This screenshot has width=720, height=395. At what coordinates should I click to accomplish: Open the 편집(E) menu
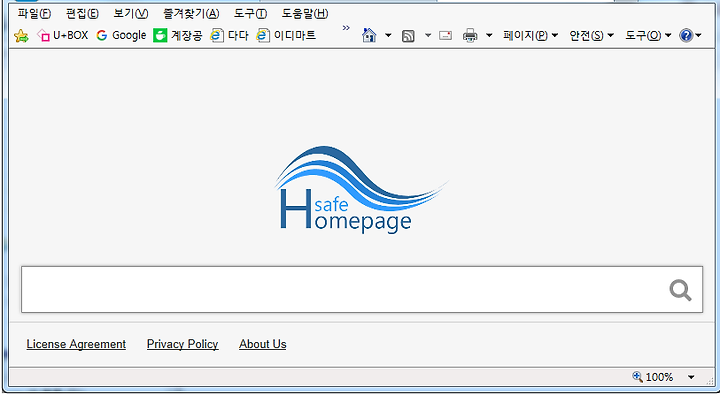(x=82, y=14)
